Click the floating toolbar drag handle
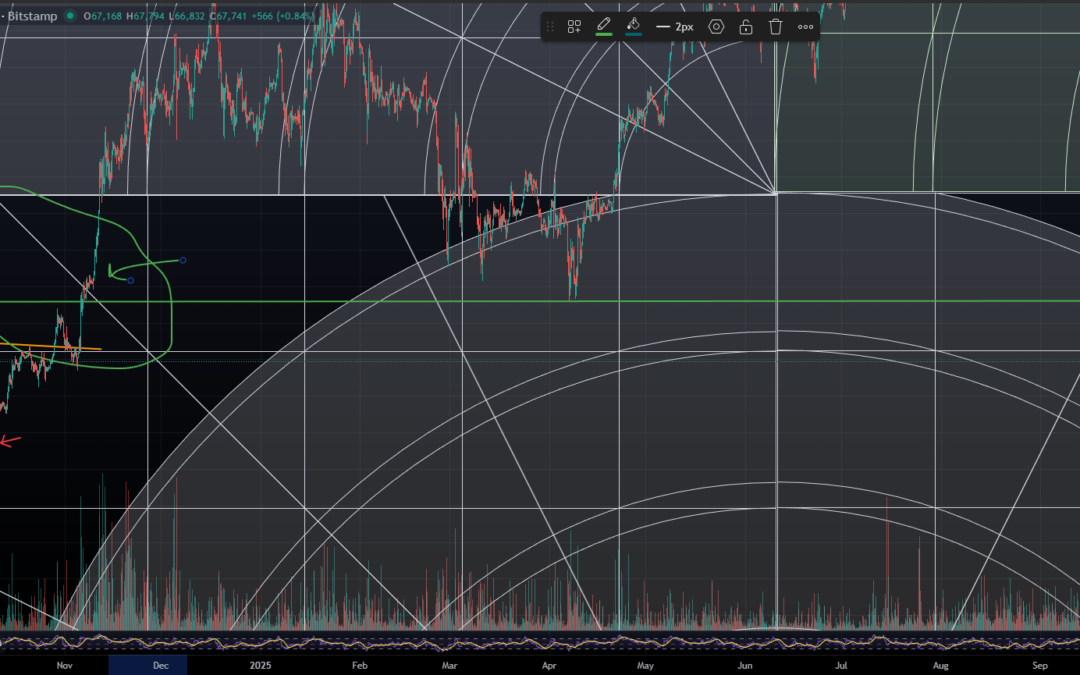Image resolution: width=1080 pixels, height=675 pixels. 550,26
